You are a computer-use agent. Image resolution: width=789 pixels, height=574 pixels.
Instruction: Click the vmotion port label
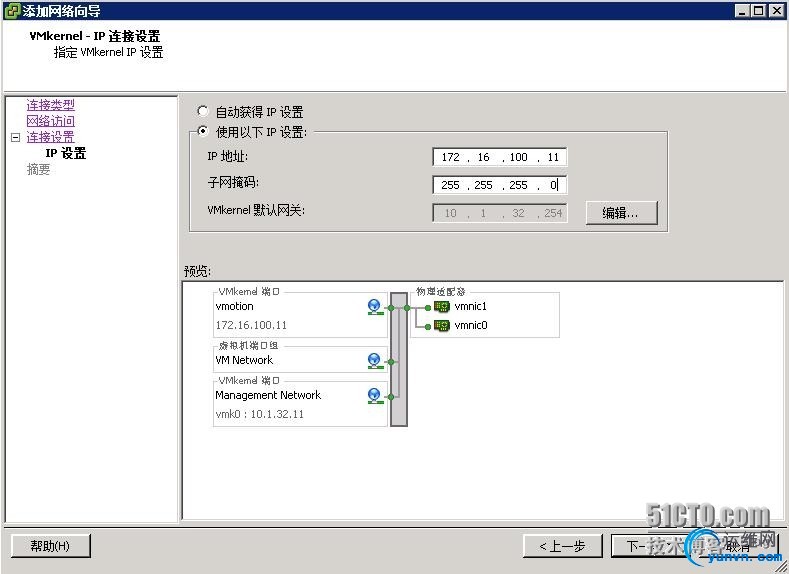[x=234, y=306]
